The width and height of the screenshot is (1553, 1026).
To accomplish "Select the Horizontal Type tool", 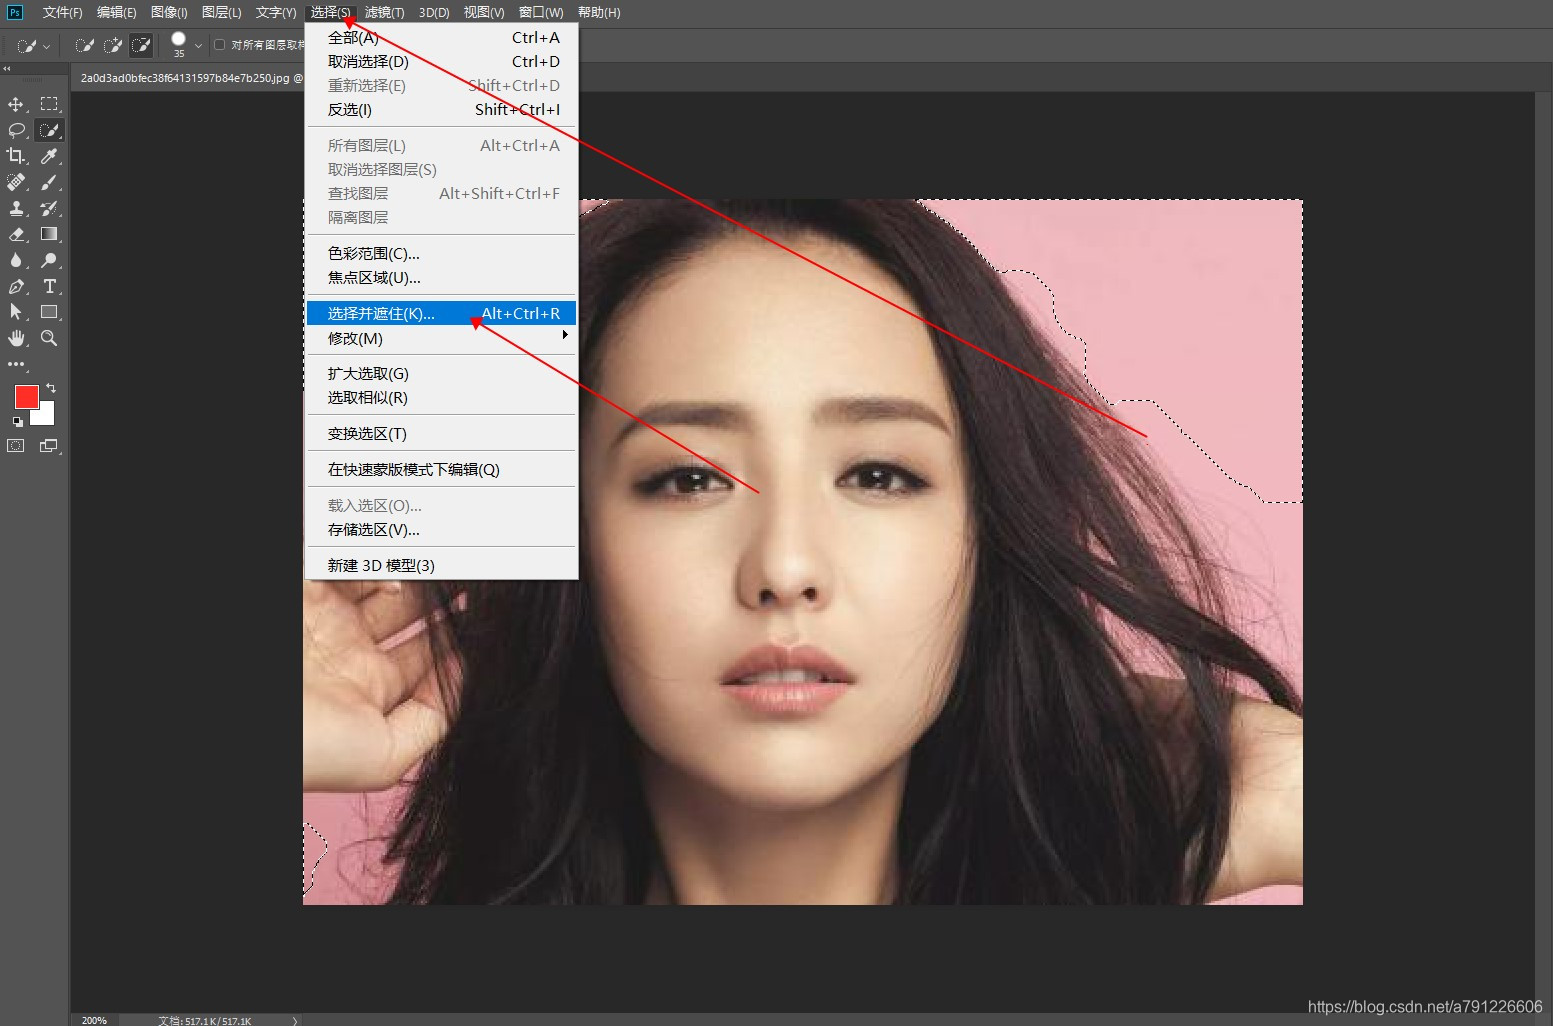I will tap(49, 286).
